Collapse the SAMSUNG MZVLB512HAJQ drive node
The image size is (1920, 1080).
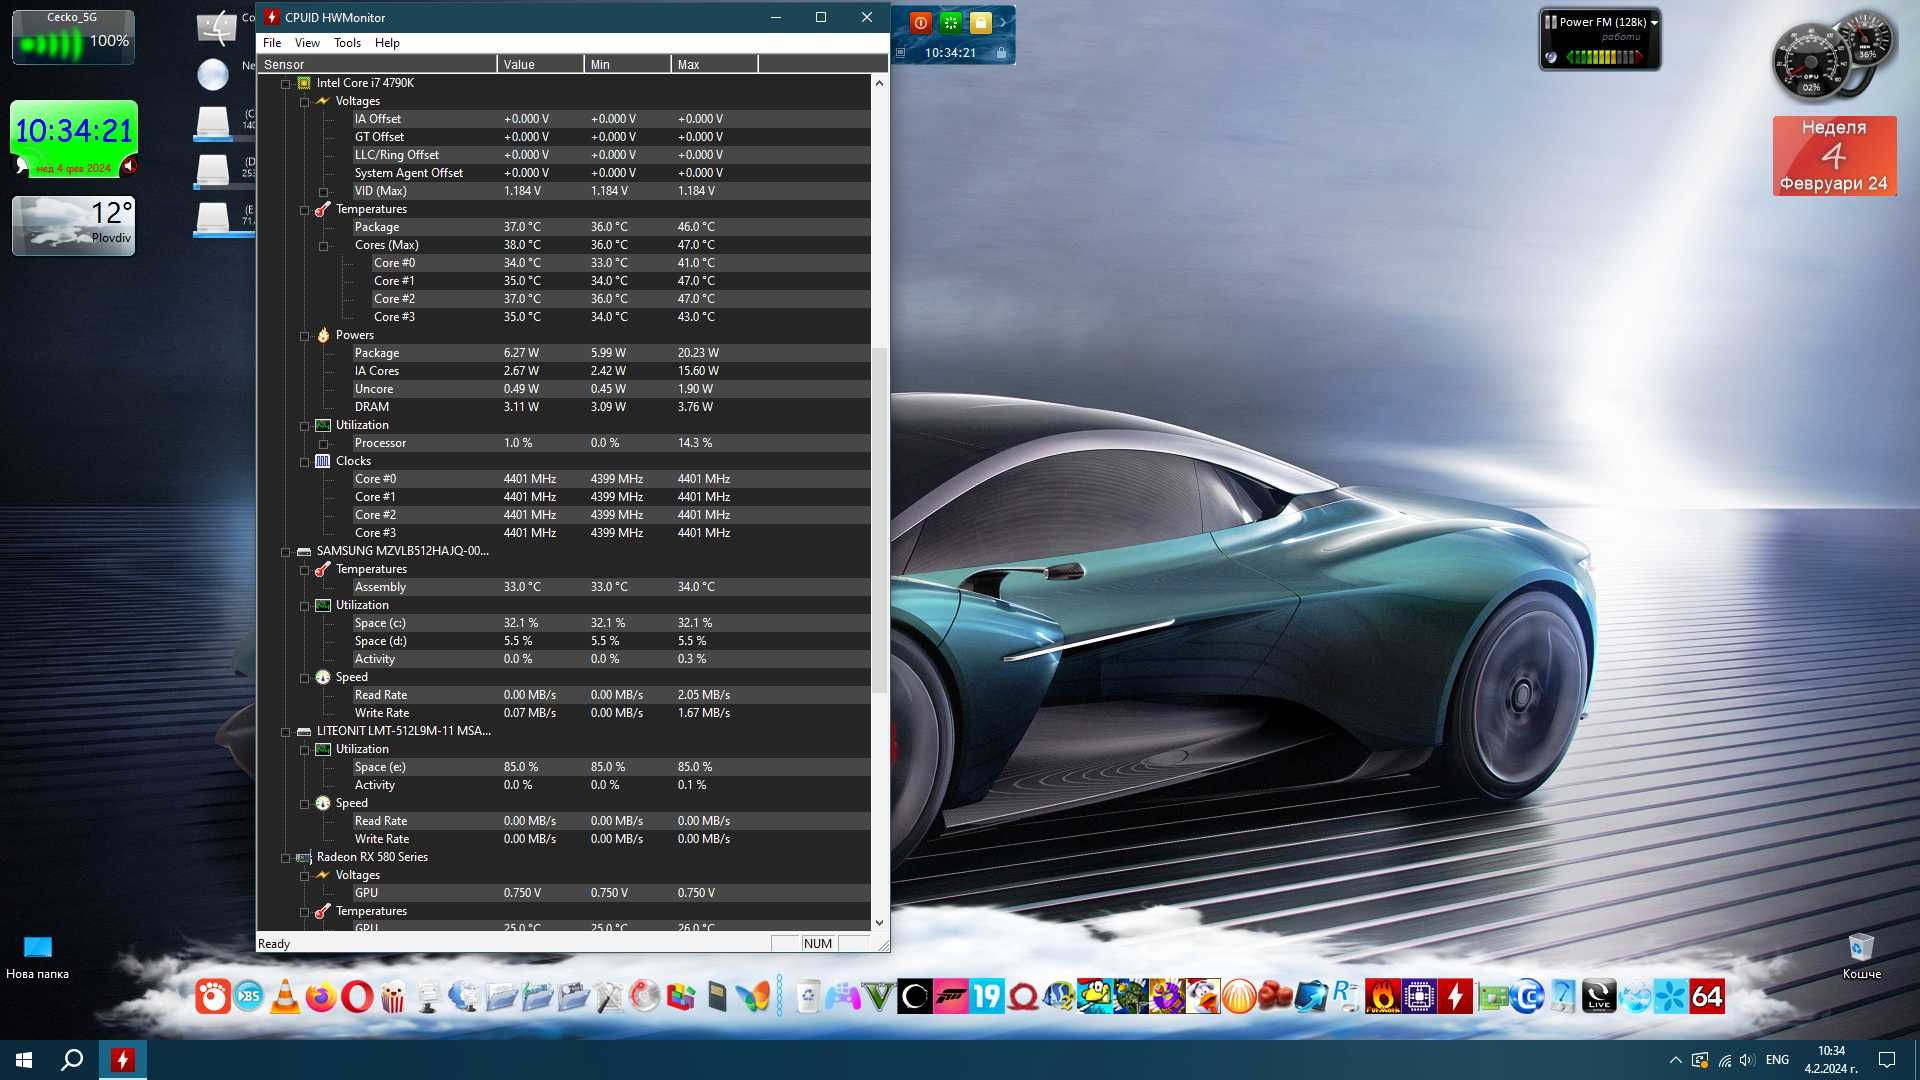(286, 552)
